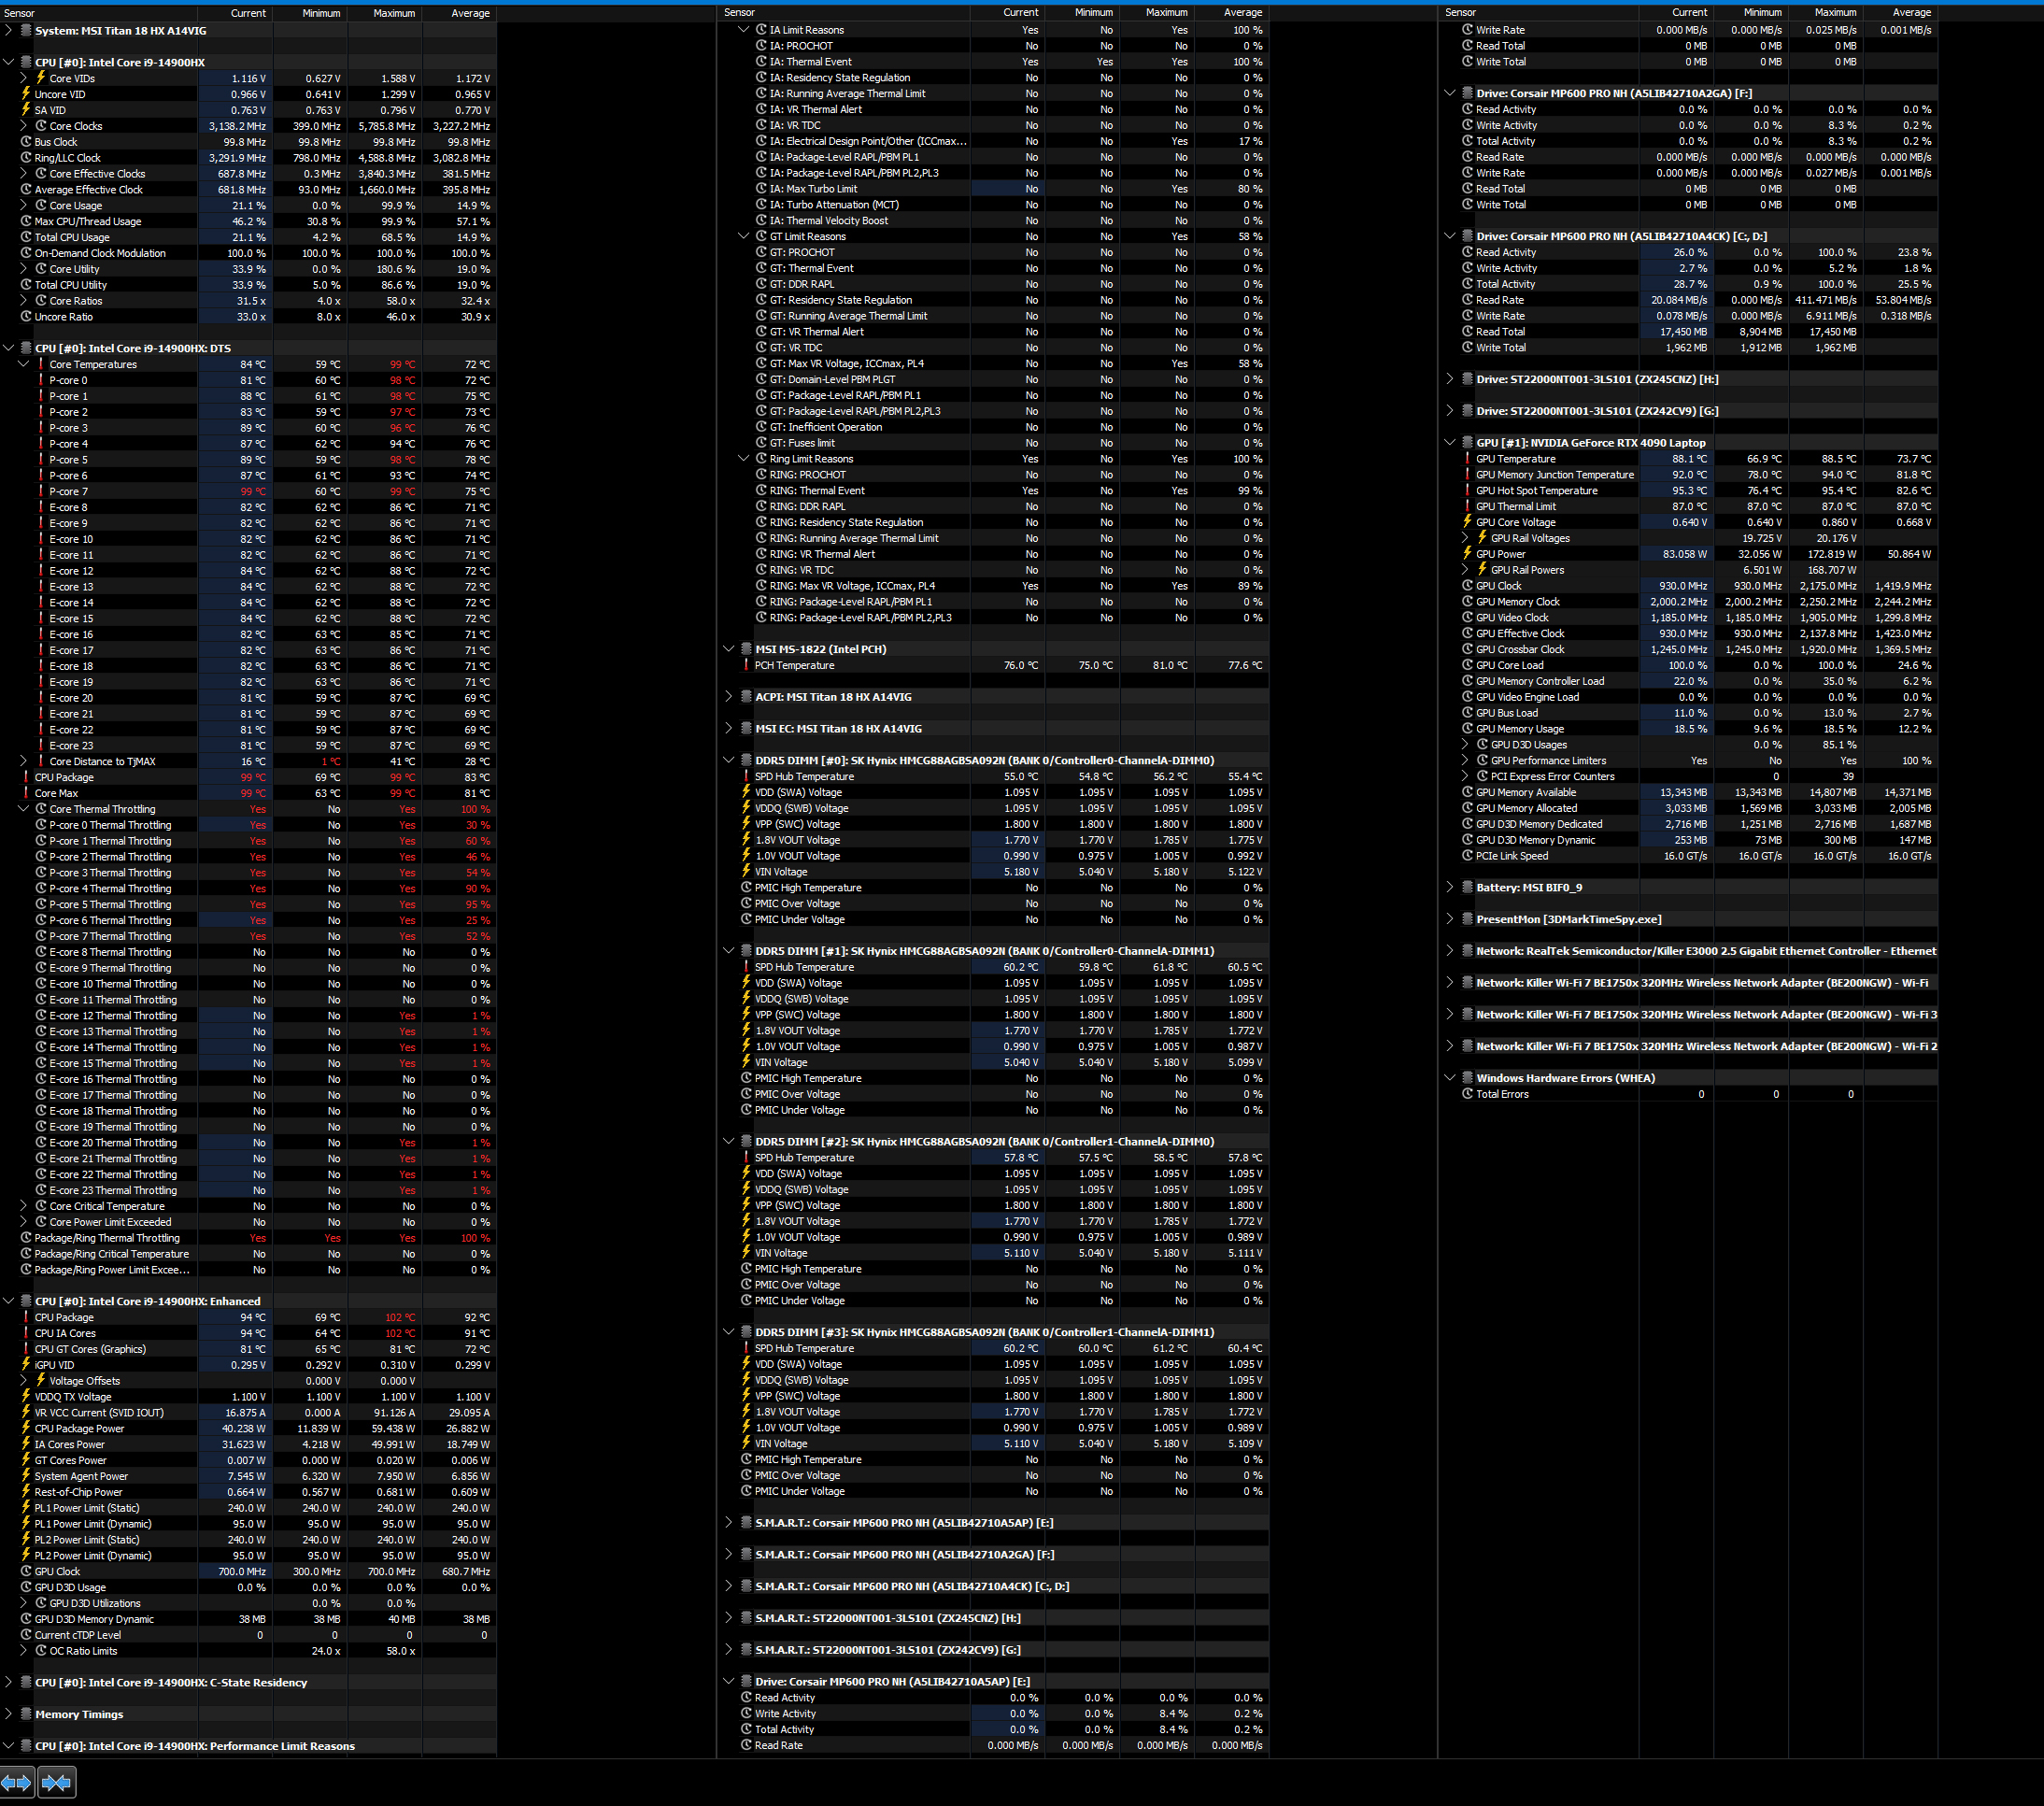
Task: Select the GPU Temperature row label
Action: point(1515,458)
